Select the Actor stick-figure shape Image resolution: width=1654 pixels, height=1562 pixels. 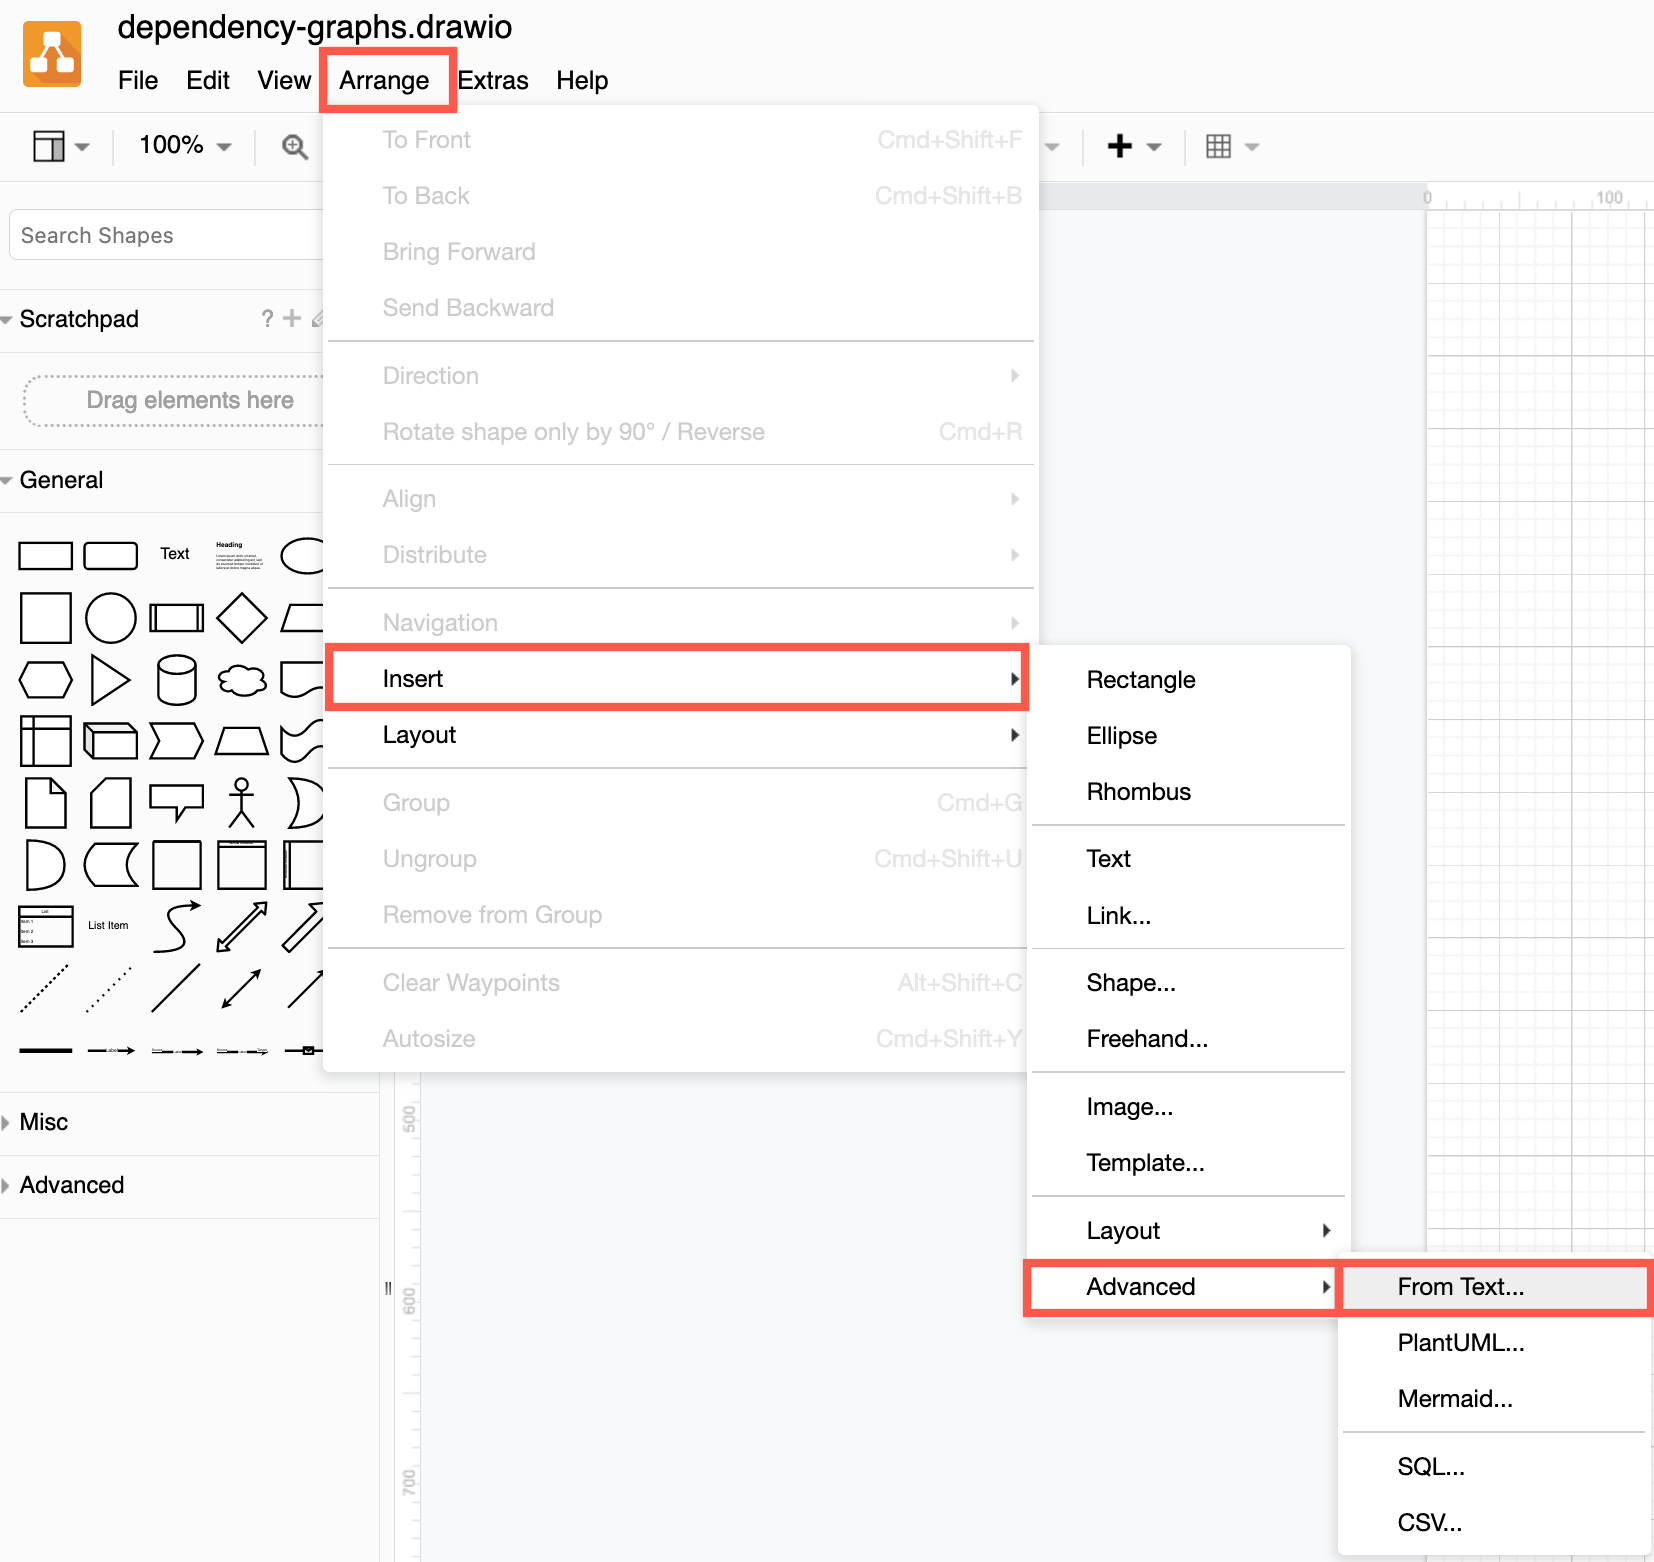tap(241, 803)
